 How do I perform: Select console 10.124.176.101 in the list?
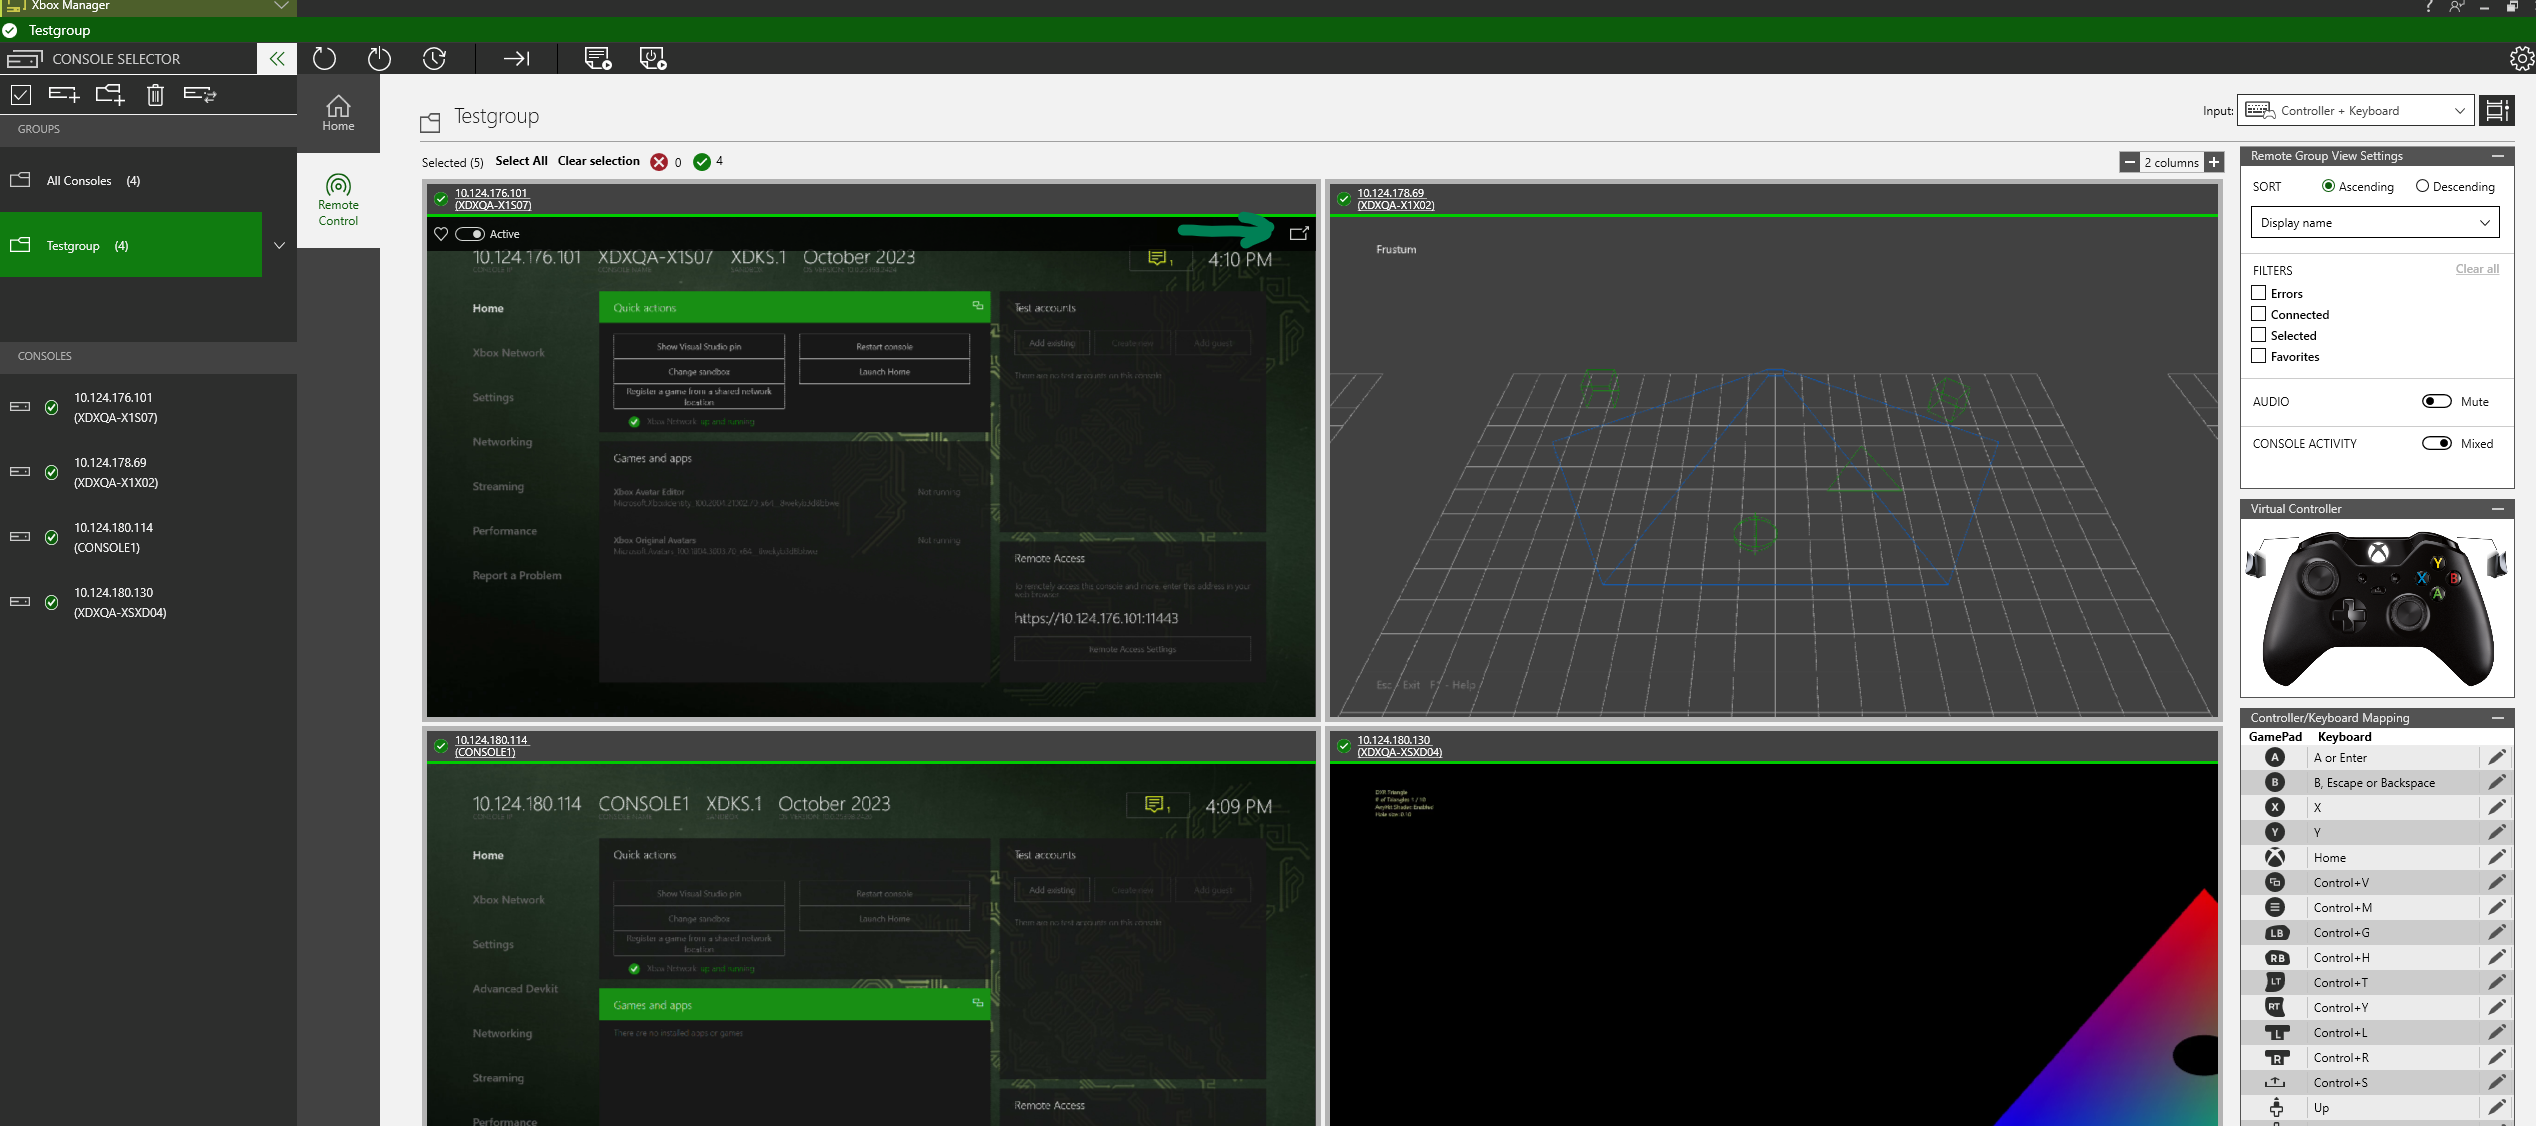(x=148, y=408)
